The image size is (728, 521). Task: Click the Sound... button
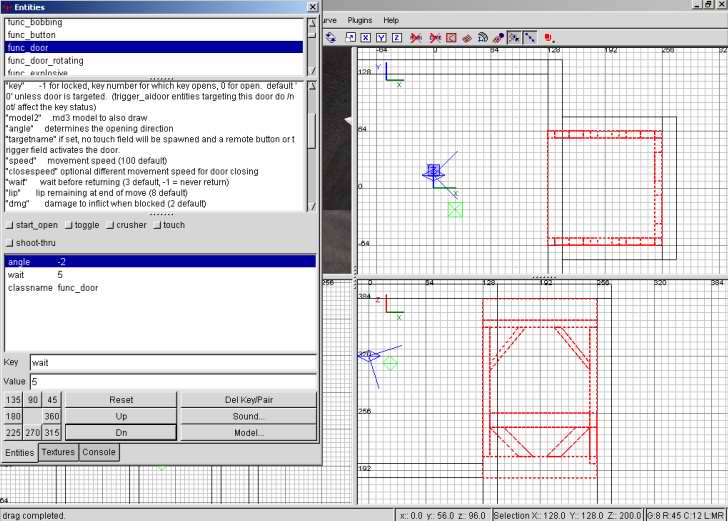[248, 416]
